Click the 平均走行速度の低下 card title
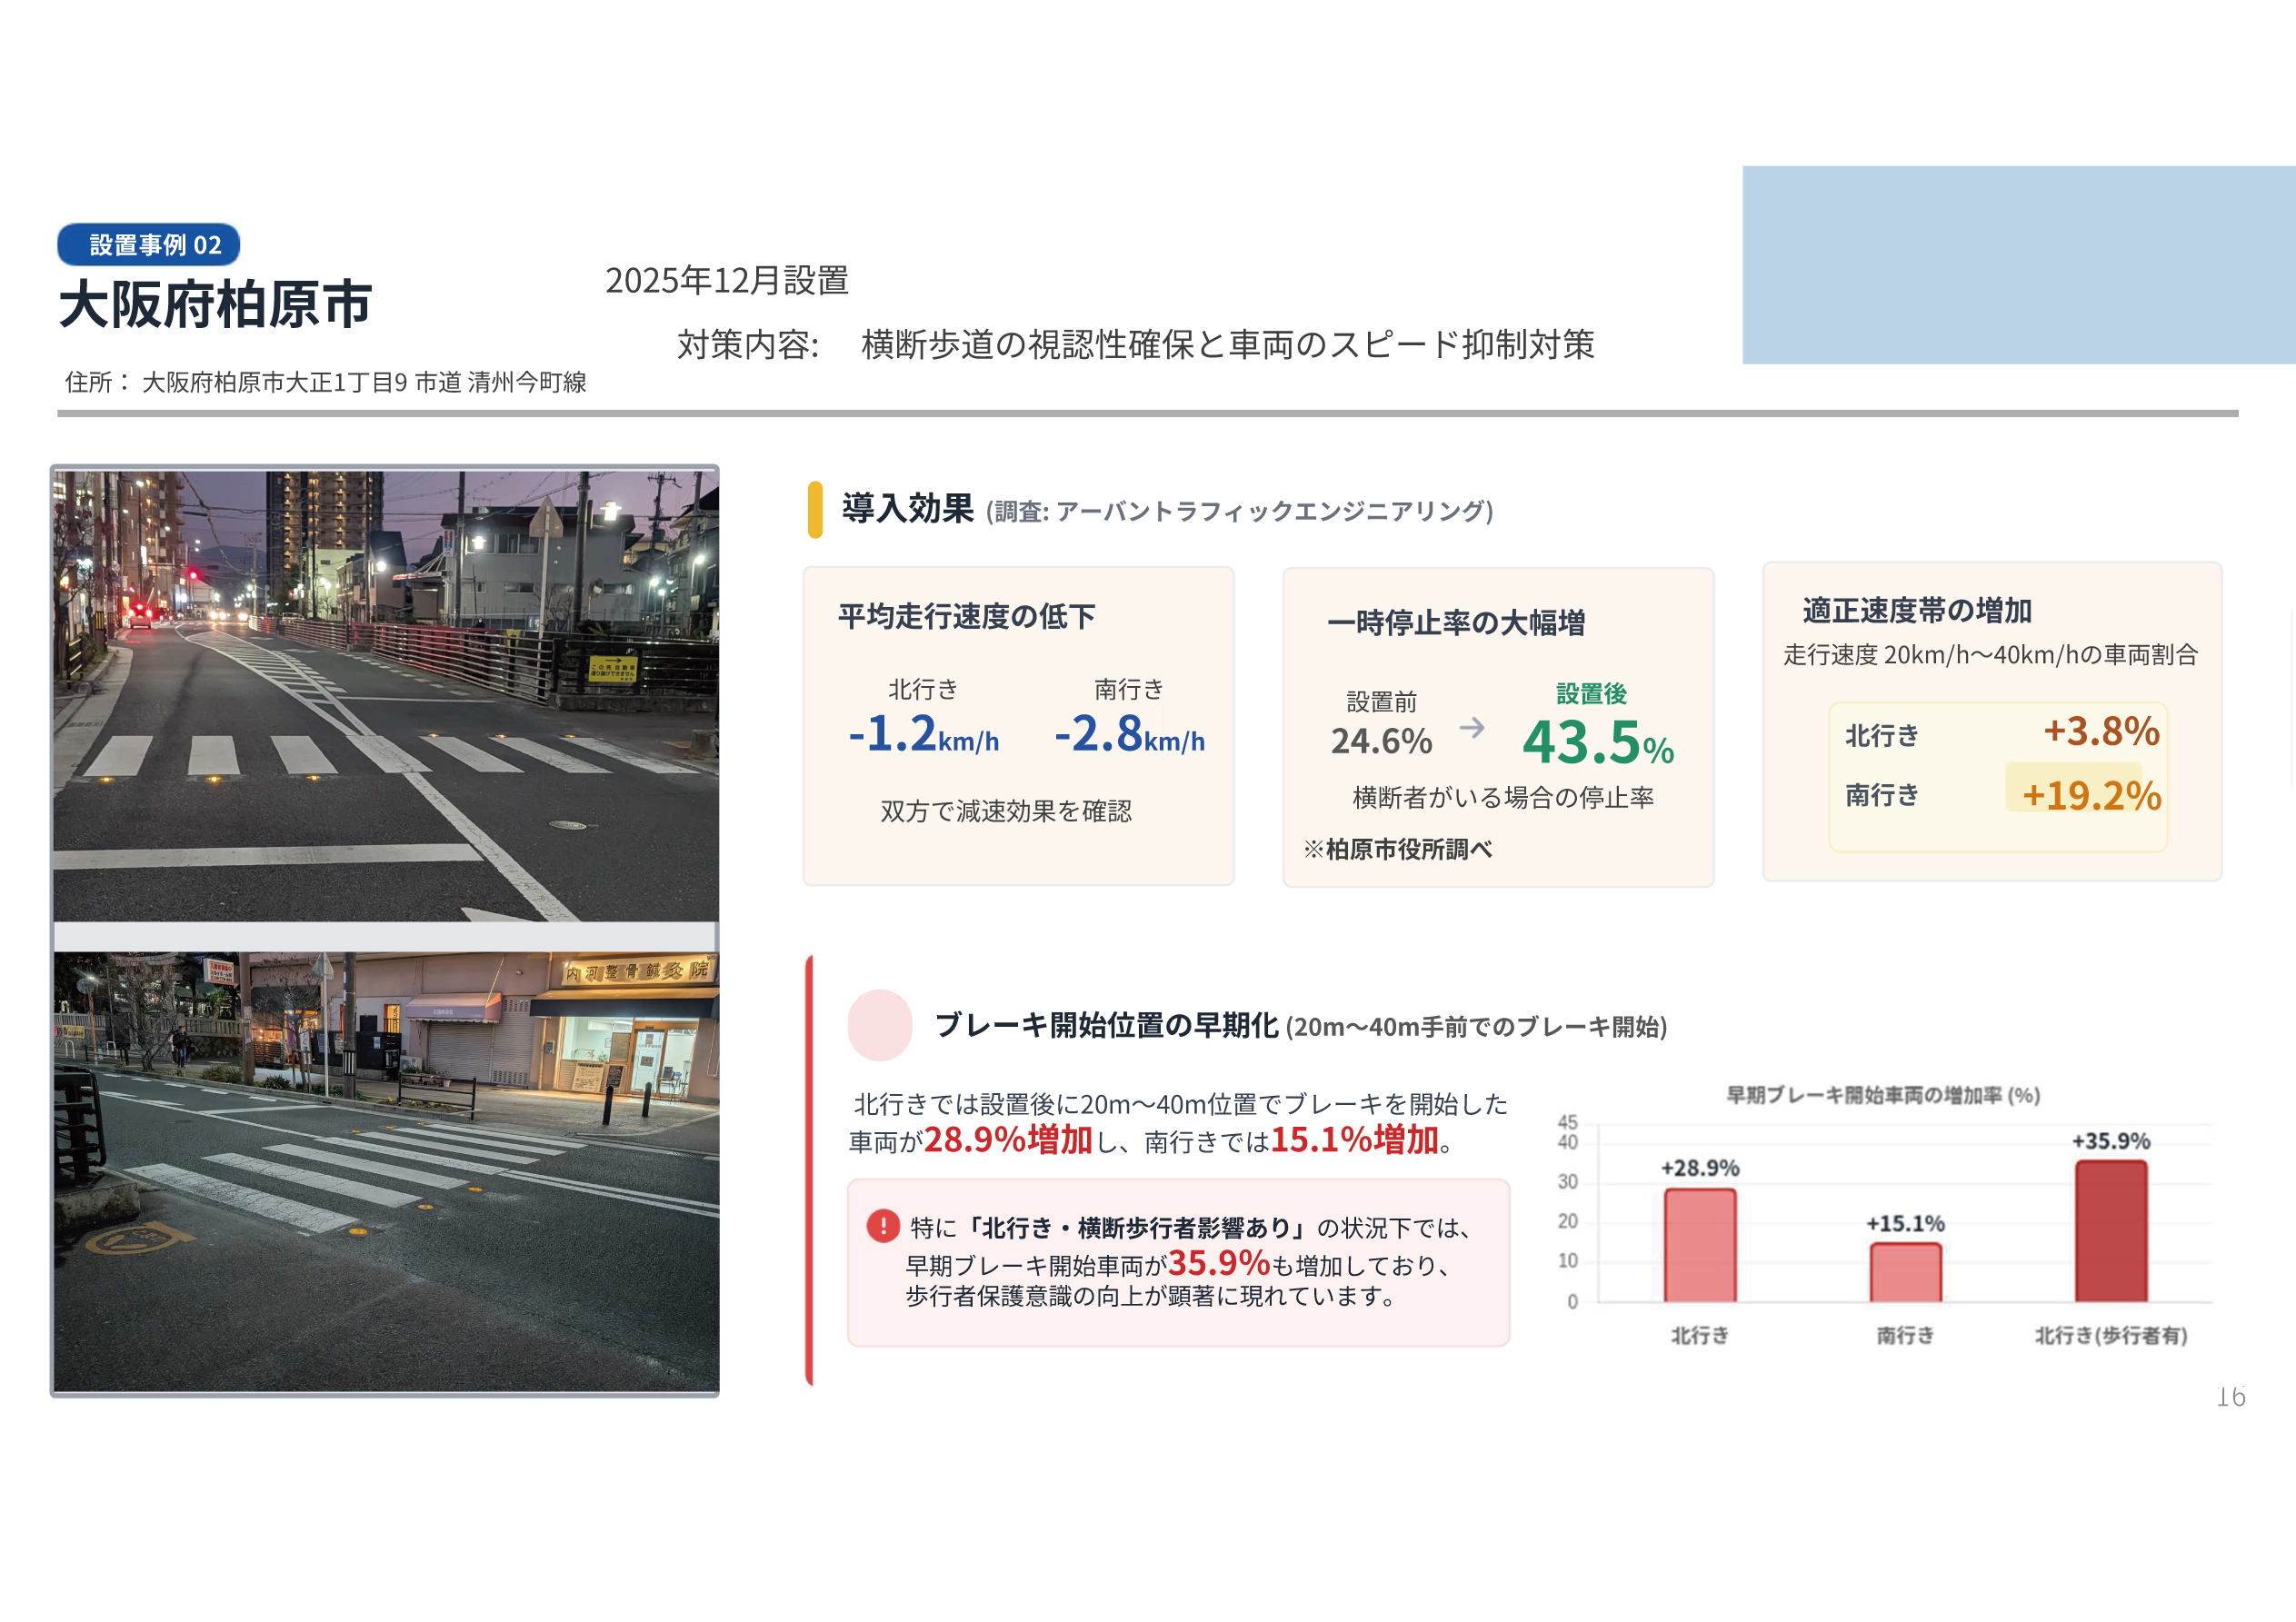2296x1622 pixels. pyautogui.click(x=966, y=616)
